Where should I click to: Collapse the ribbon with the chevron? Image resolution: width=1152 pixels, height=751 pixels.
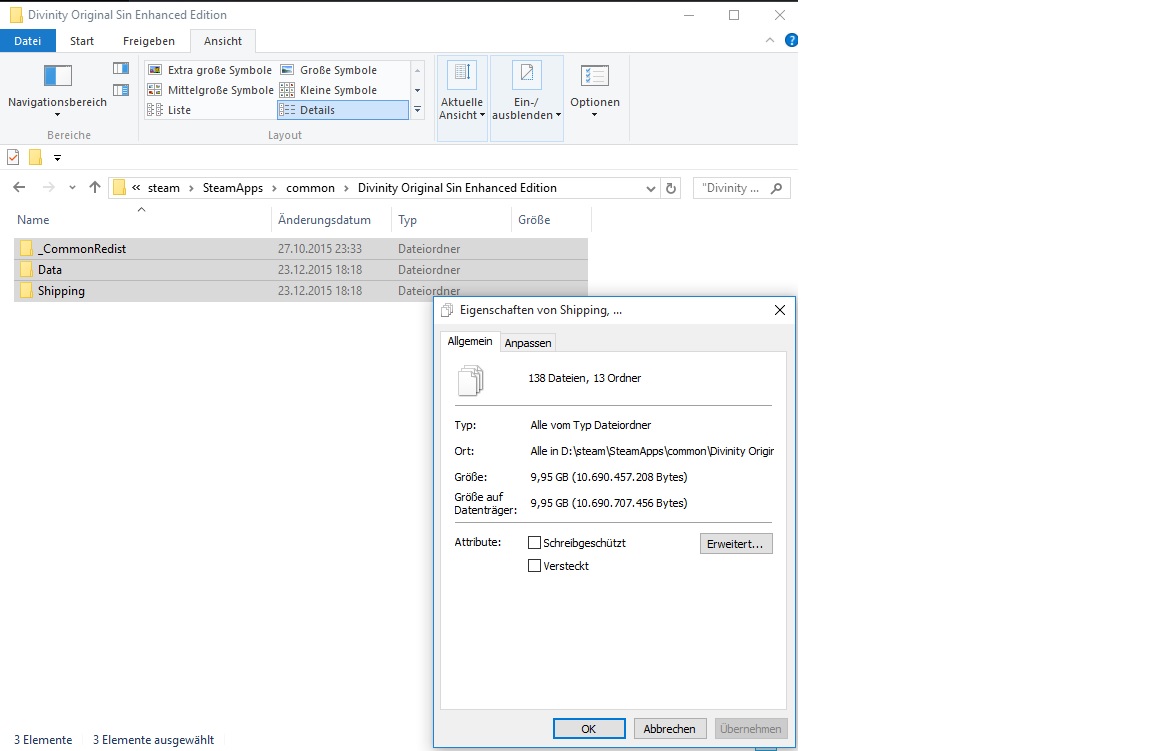(x=770, y=40)
